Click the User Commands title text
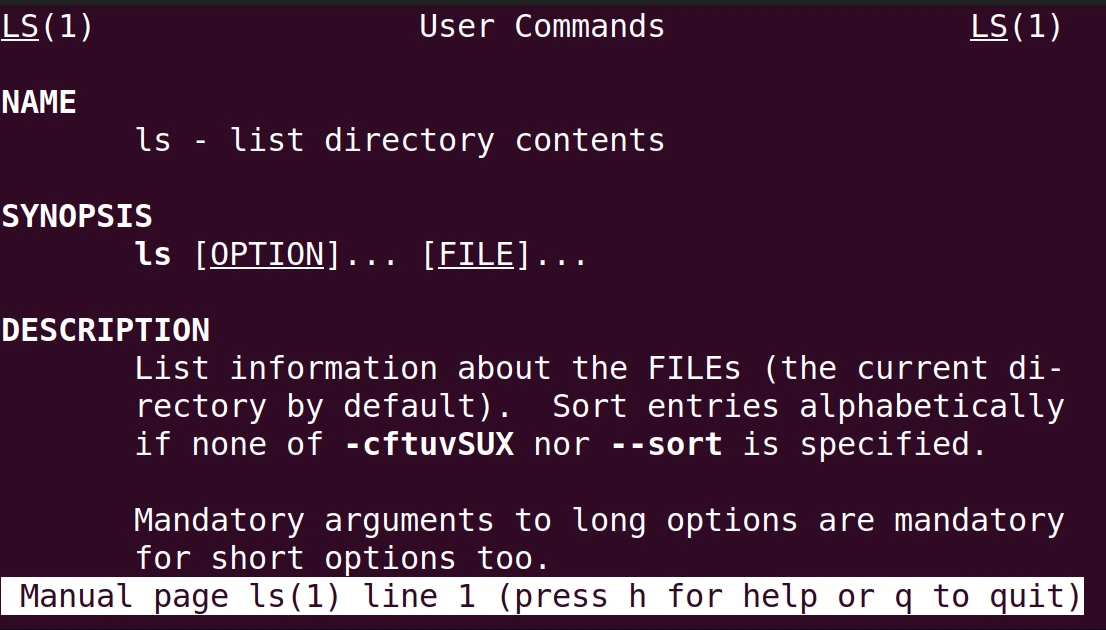Screen dimensions: 1106x630 coord(542,27)
